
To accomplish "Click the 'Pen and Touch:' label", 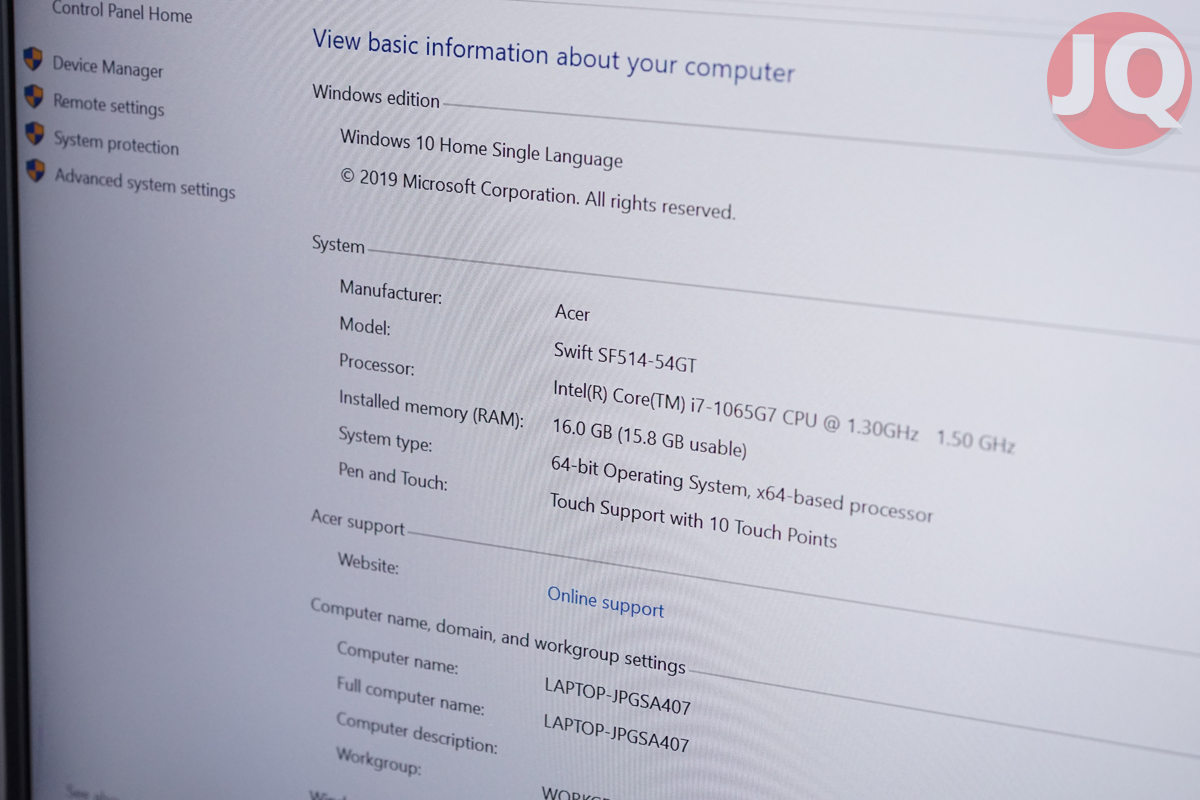I will [x=392, y=476].
